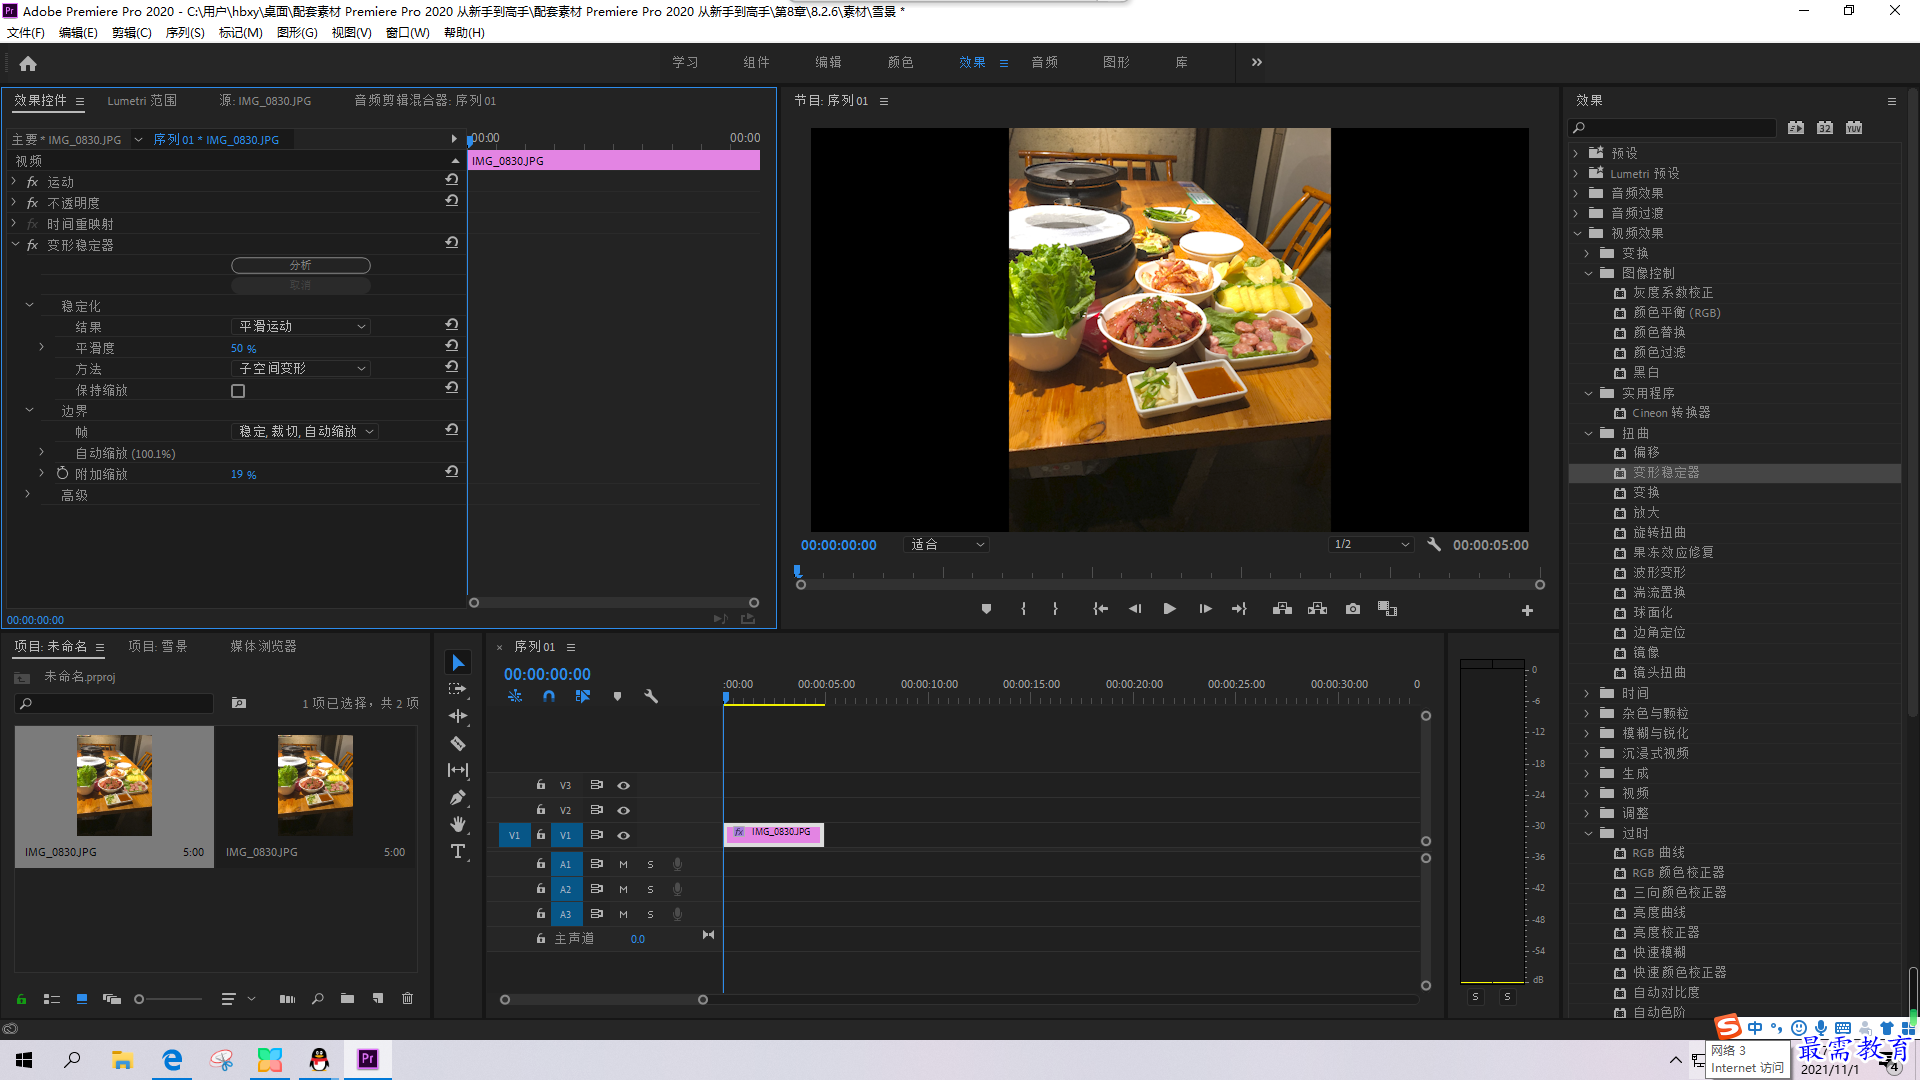Switch Project panel to list view
The image size is (1920, 1080).
coord(52,998)
